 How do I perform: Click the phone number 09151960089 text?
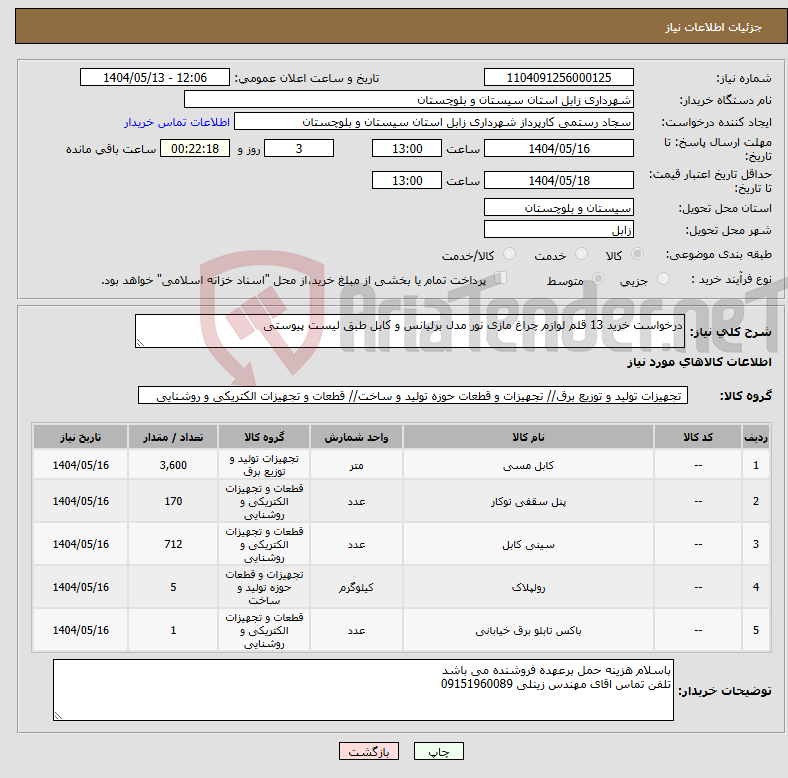coord(476,684)
